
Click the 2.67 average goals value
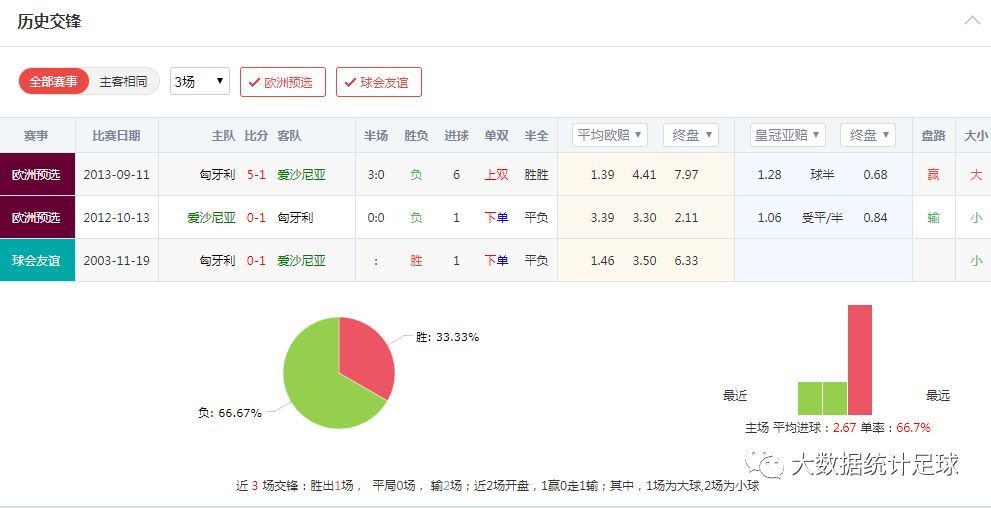(x=844, y=428)
